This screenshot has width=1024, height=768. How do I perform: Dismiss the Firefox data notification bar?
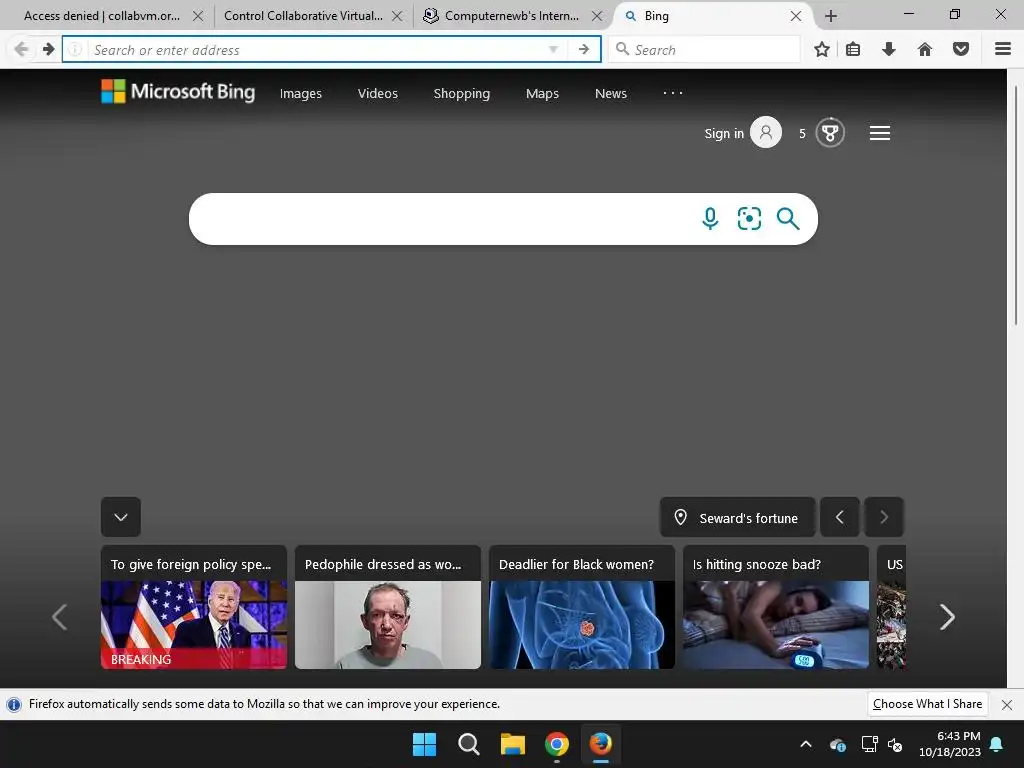[x=1007, y=705]
